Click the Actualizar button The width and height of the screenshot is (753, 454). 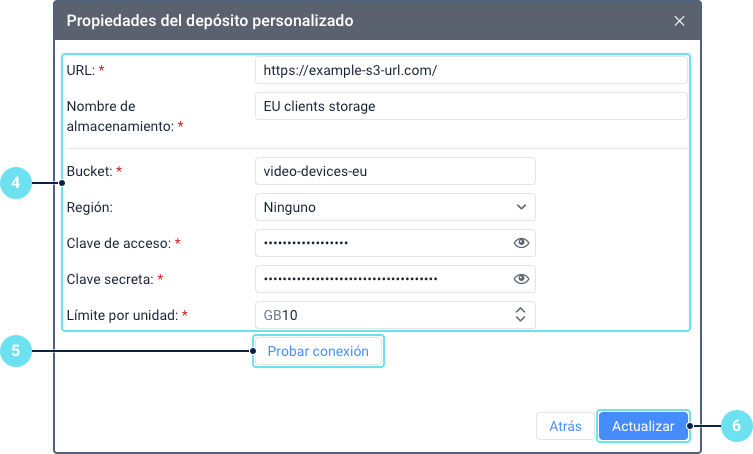point(643,426)
